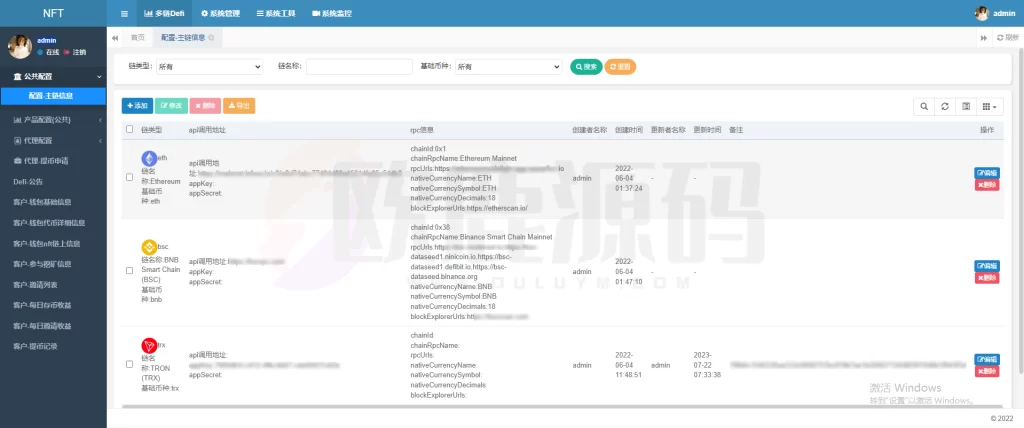Open the 系统工具 top menu

(x=276, y=13)
